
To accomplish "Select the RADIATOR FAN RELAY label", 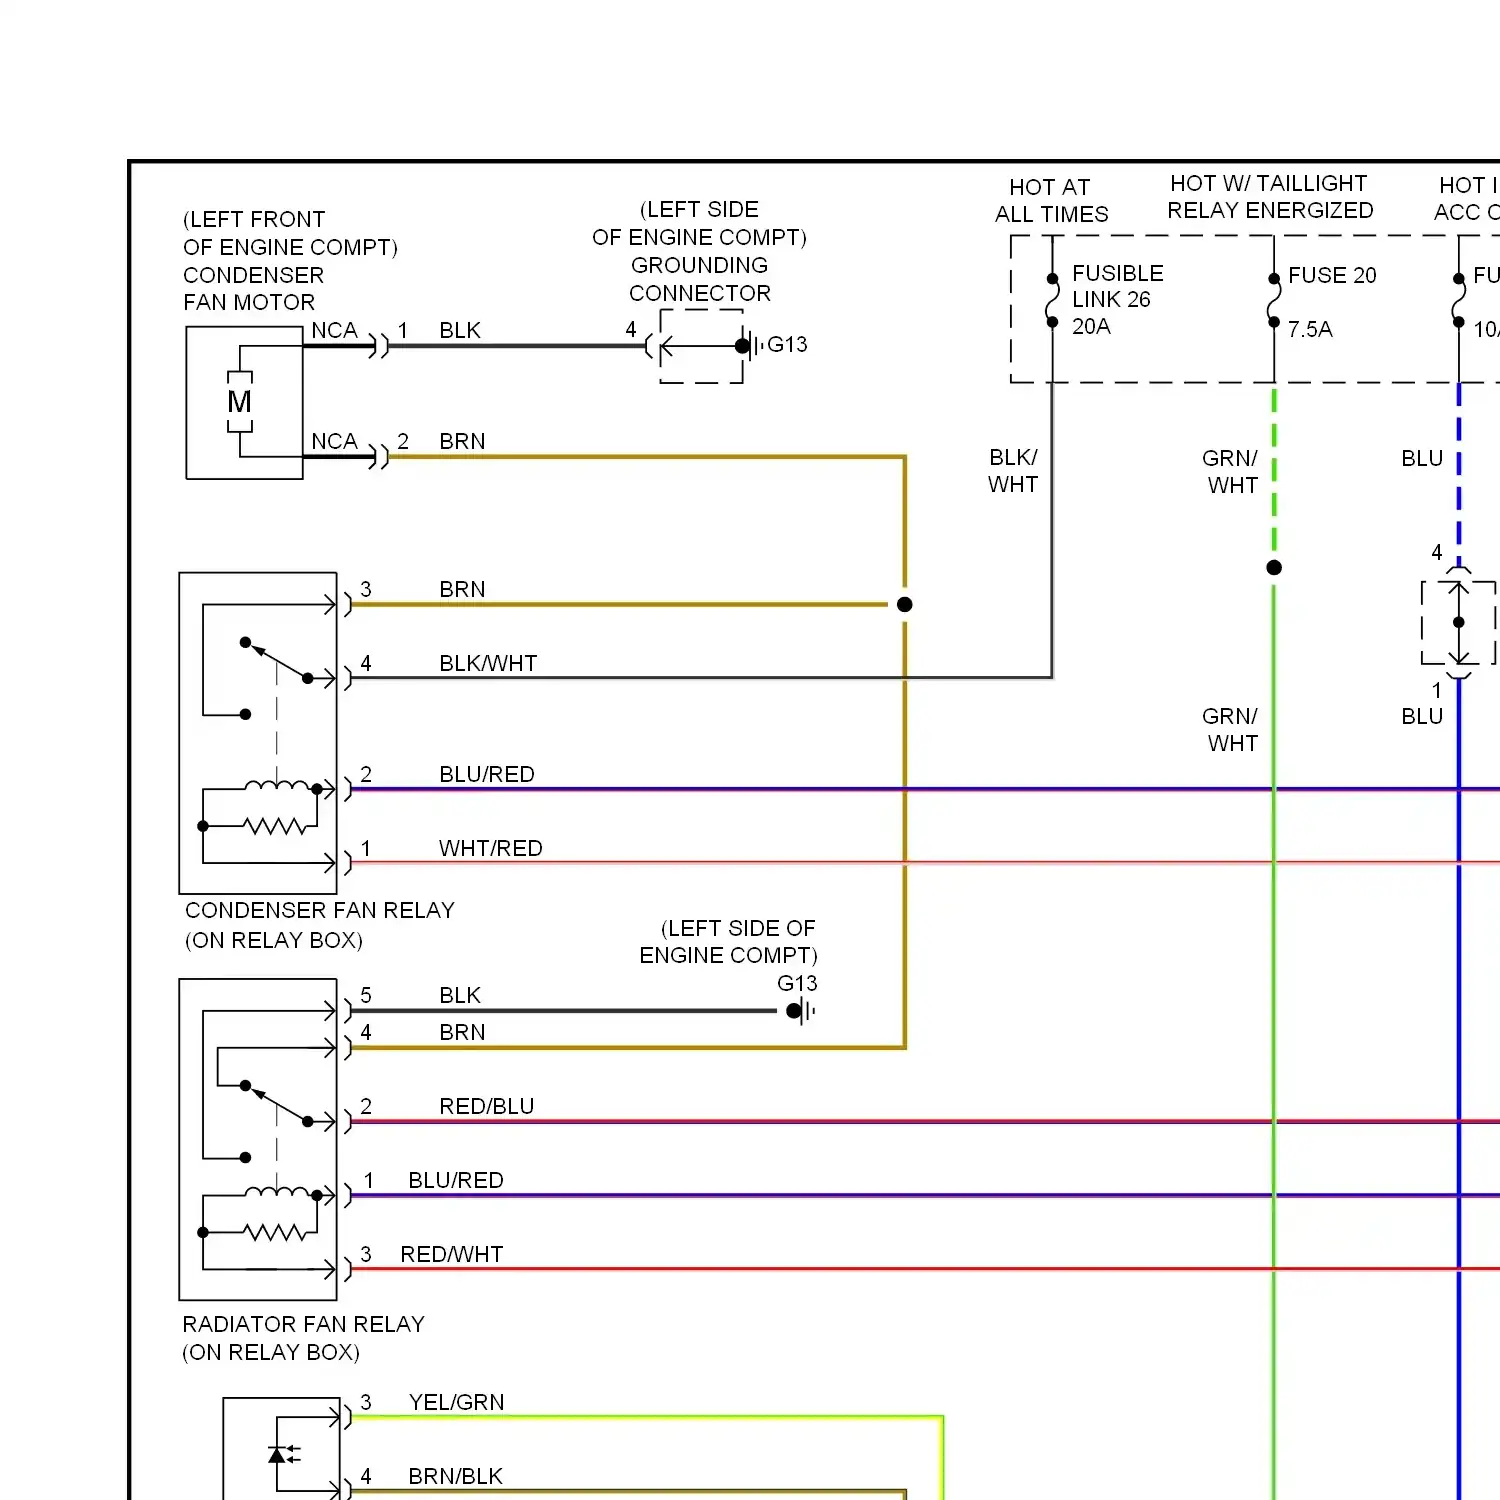I will 303,1324.
